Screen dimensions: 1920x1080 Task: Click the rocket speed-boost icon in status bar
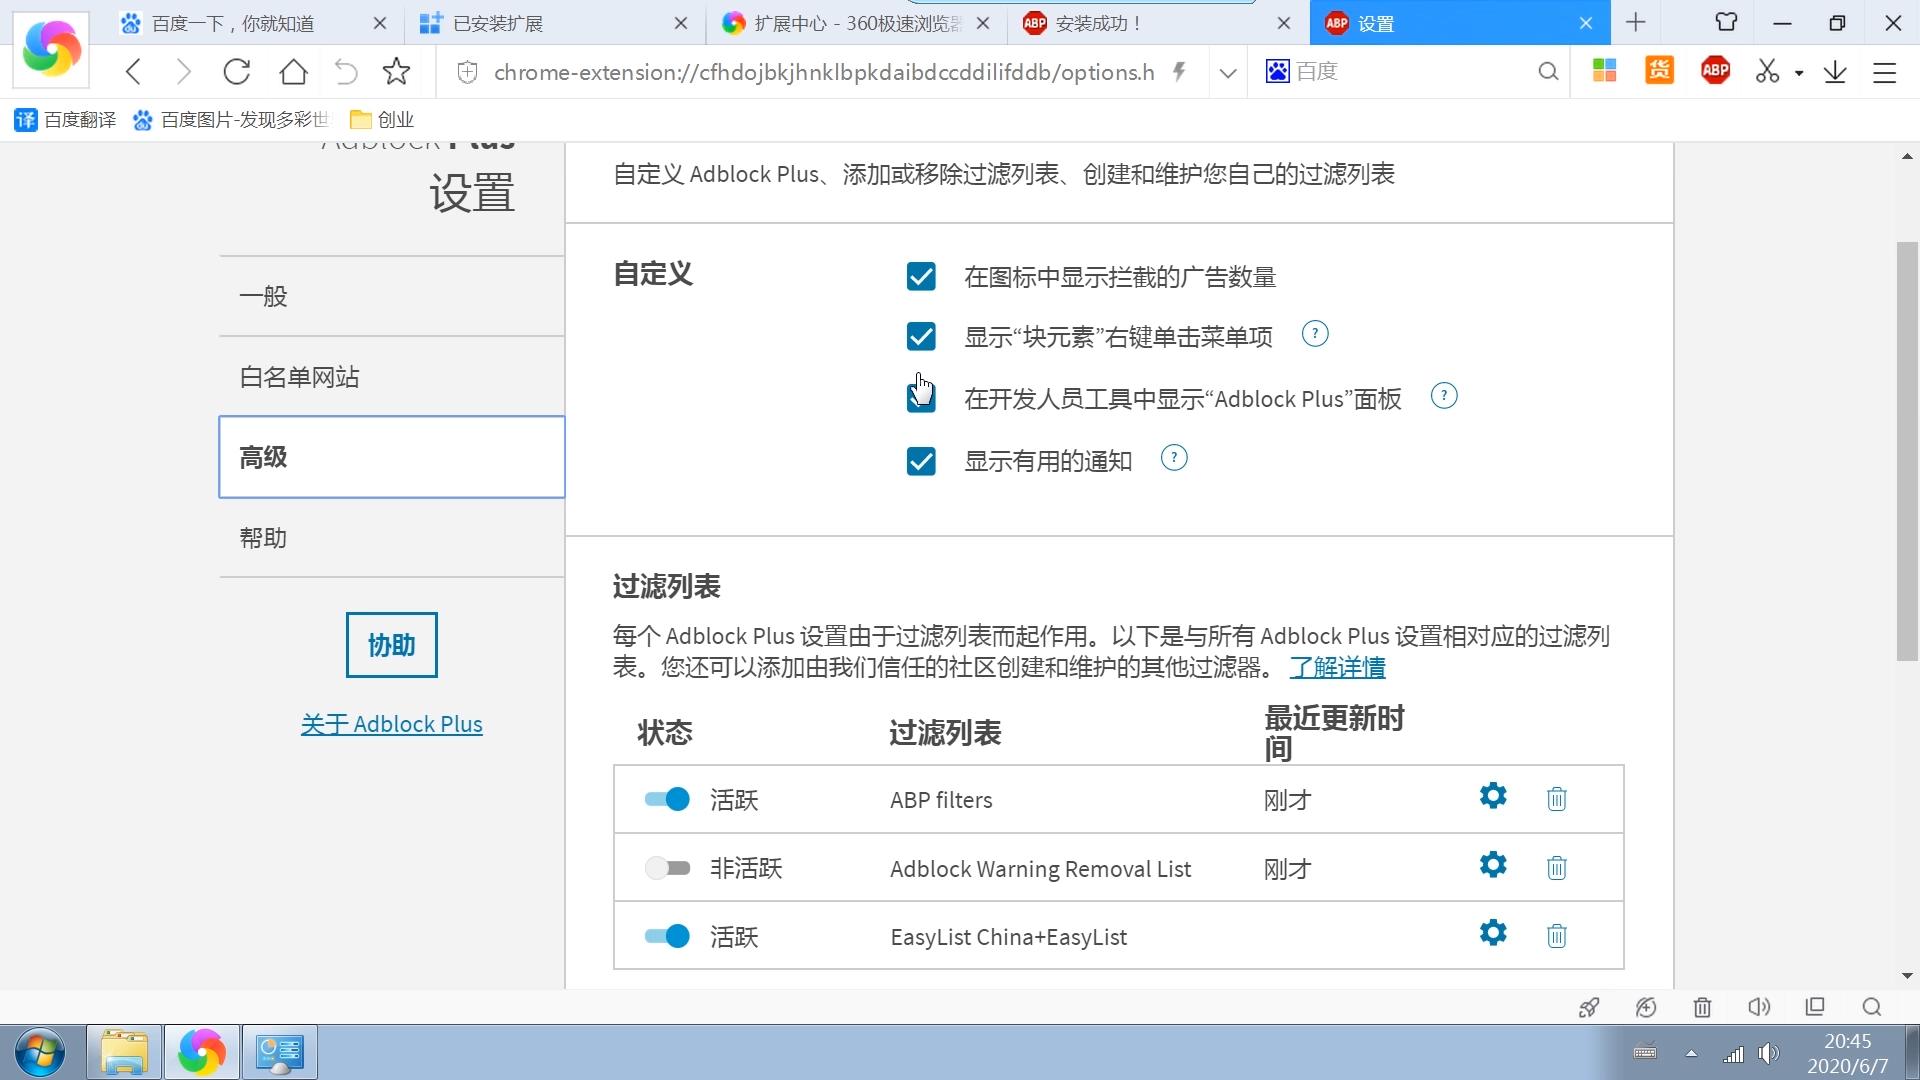1588,1007
